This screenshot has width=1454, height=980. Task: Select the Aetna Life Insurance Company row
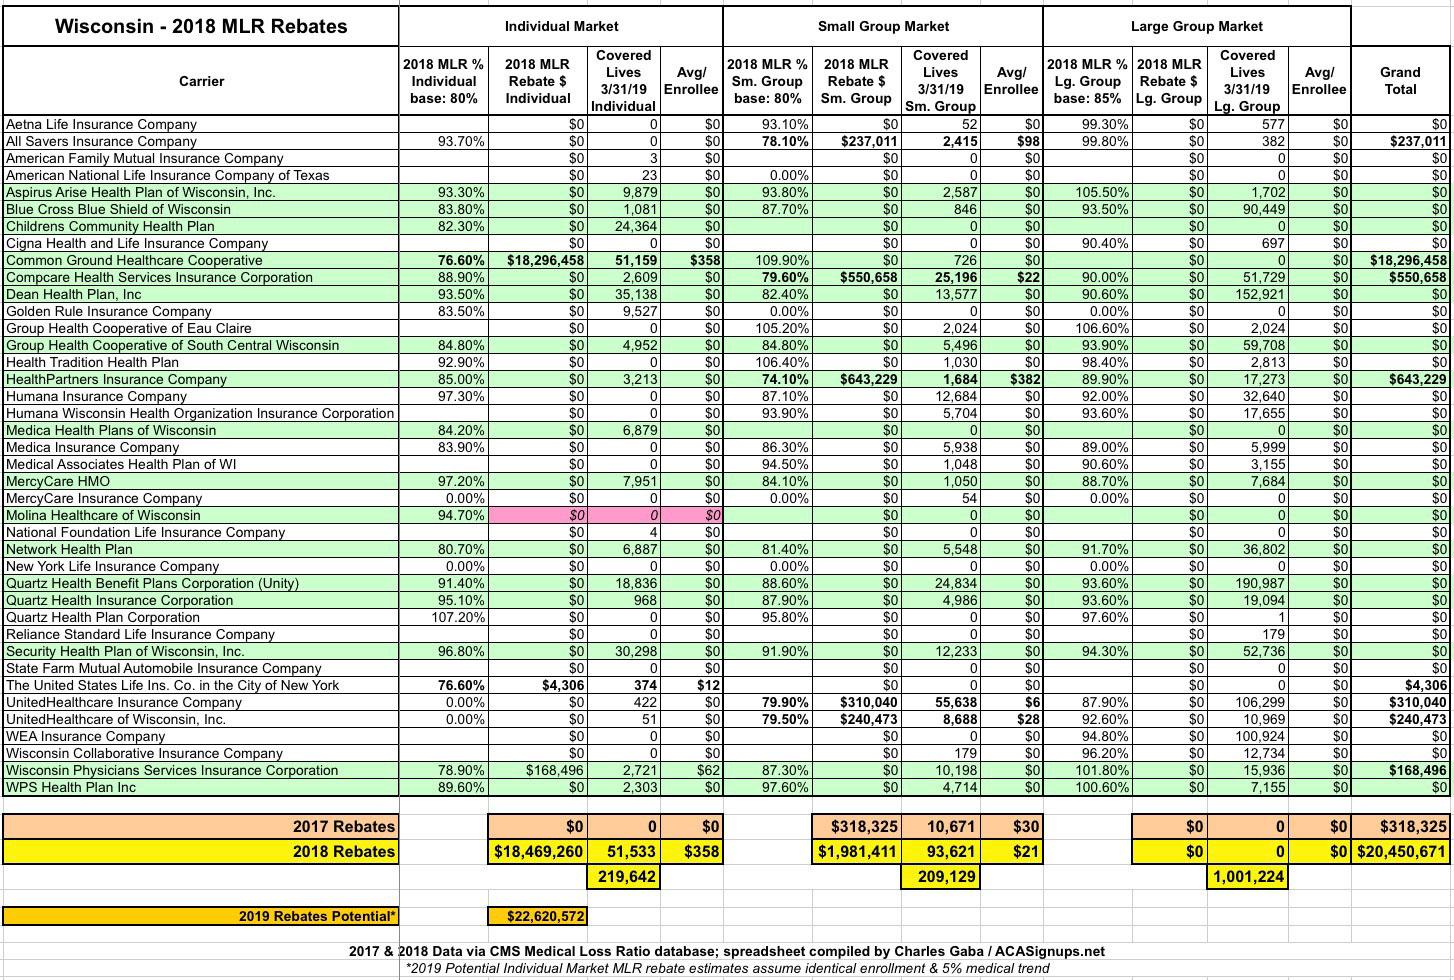click(x=102, y=124)
